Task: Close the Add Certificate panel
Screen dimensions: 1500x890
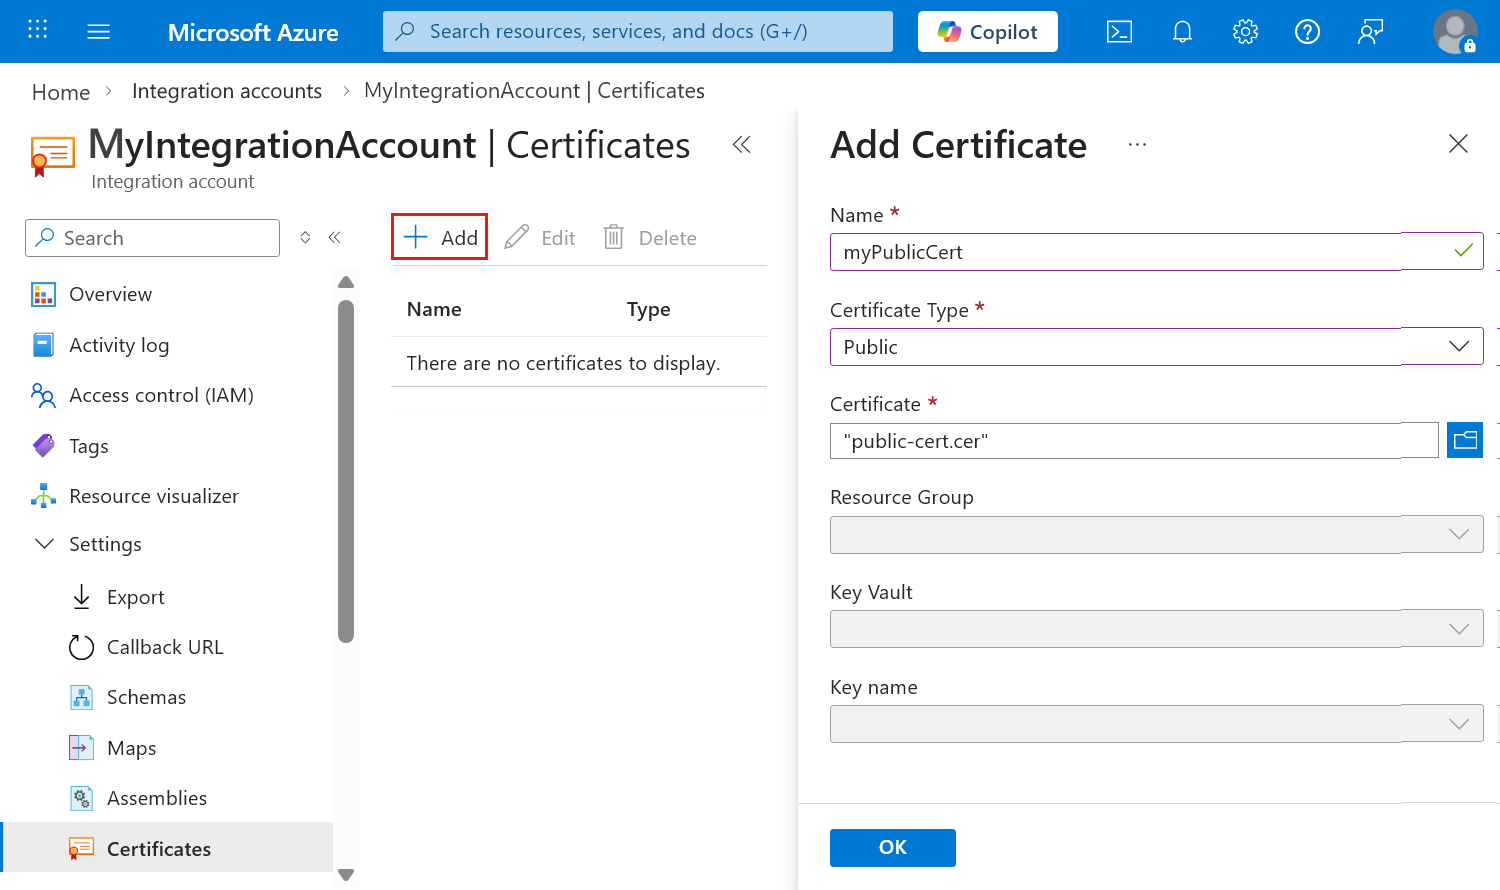Action: 1458,144
